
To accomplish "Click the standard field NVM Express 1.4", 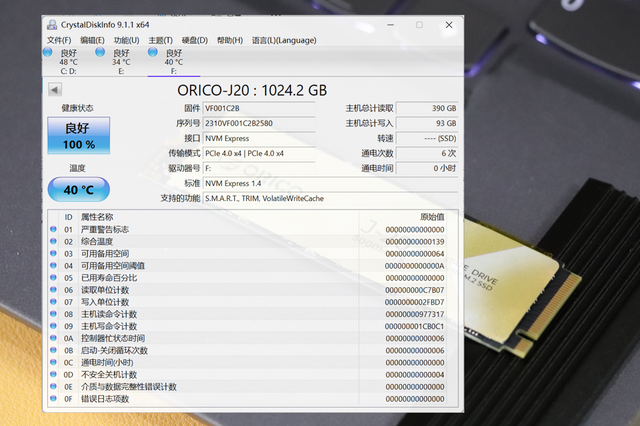I will coord(331,183).
